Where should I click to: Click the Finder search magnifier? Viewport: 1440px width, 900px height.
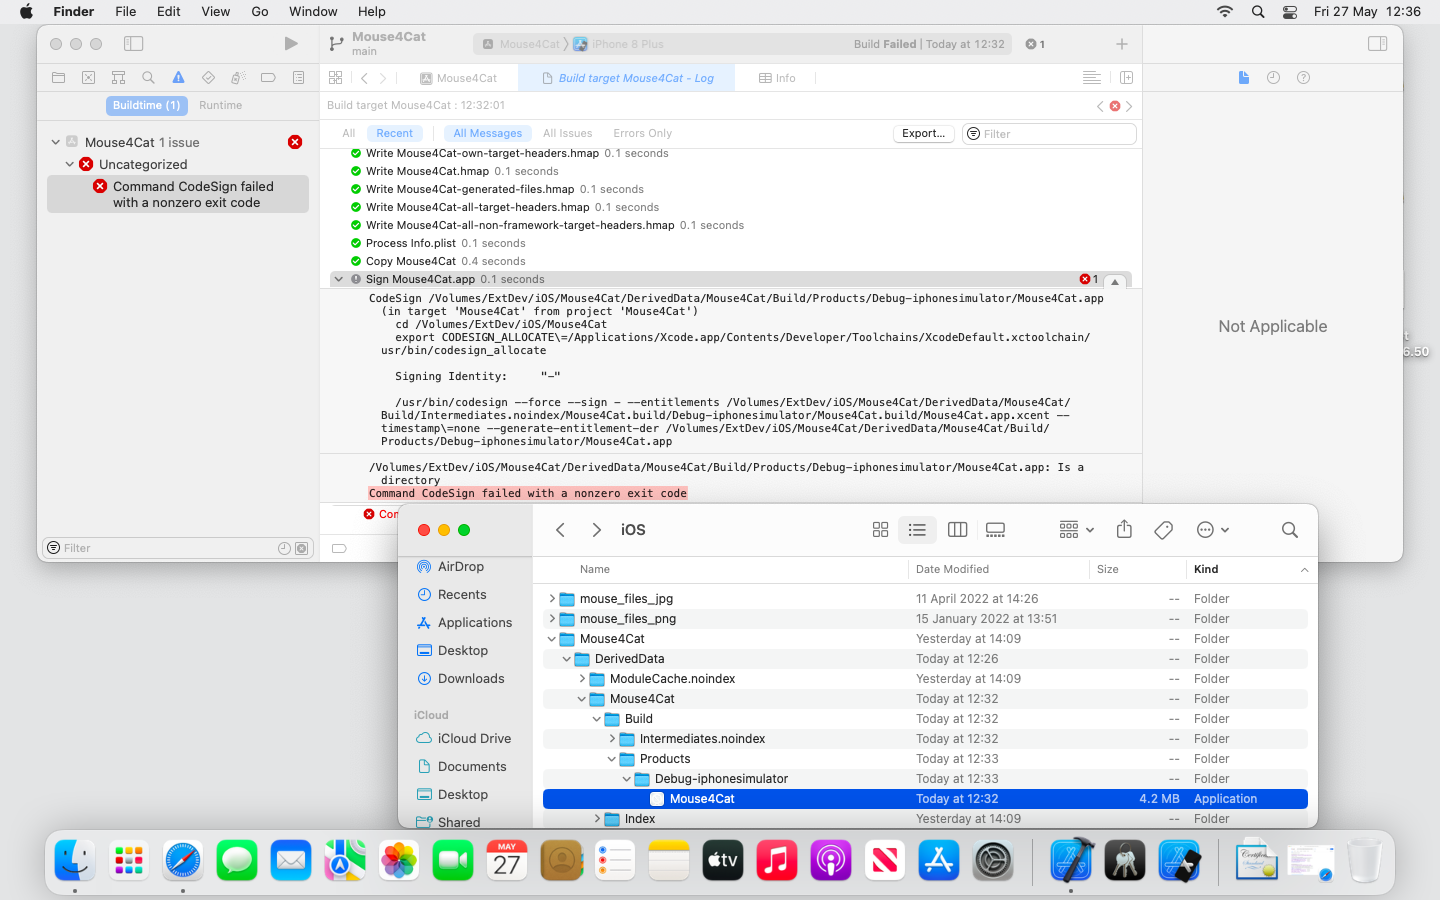tap(1290, 530)
